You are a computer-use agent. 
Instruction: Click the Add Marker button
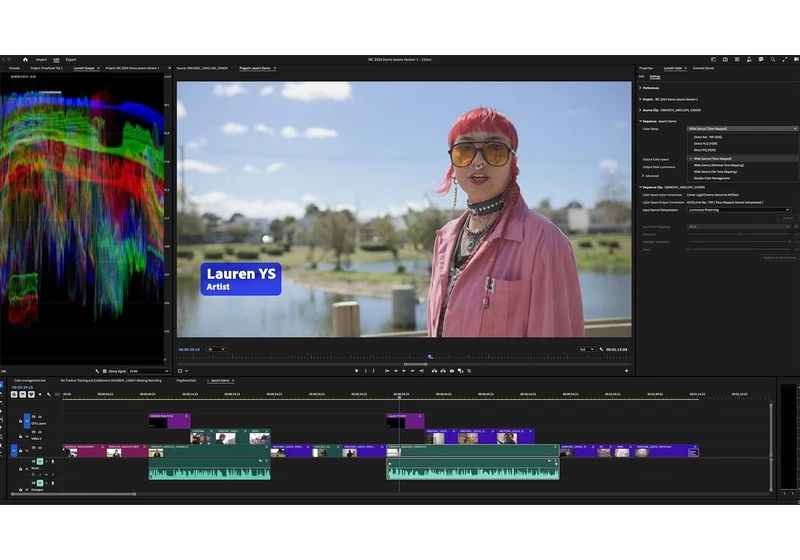tap(356, 371)
